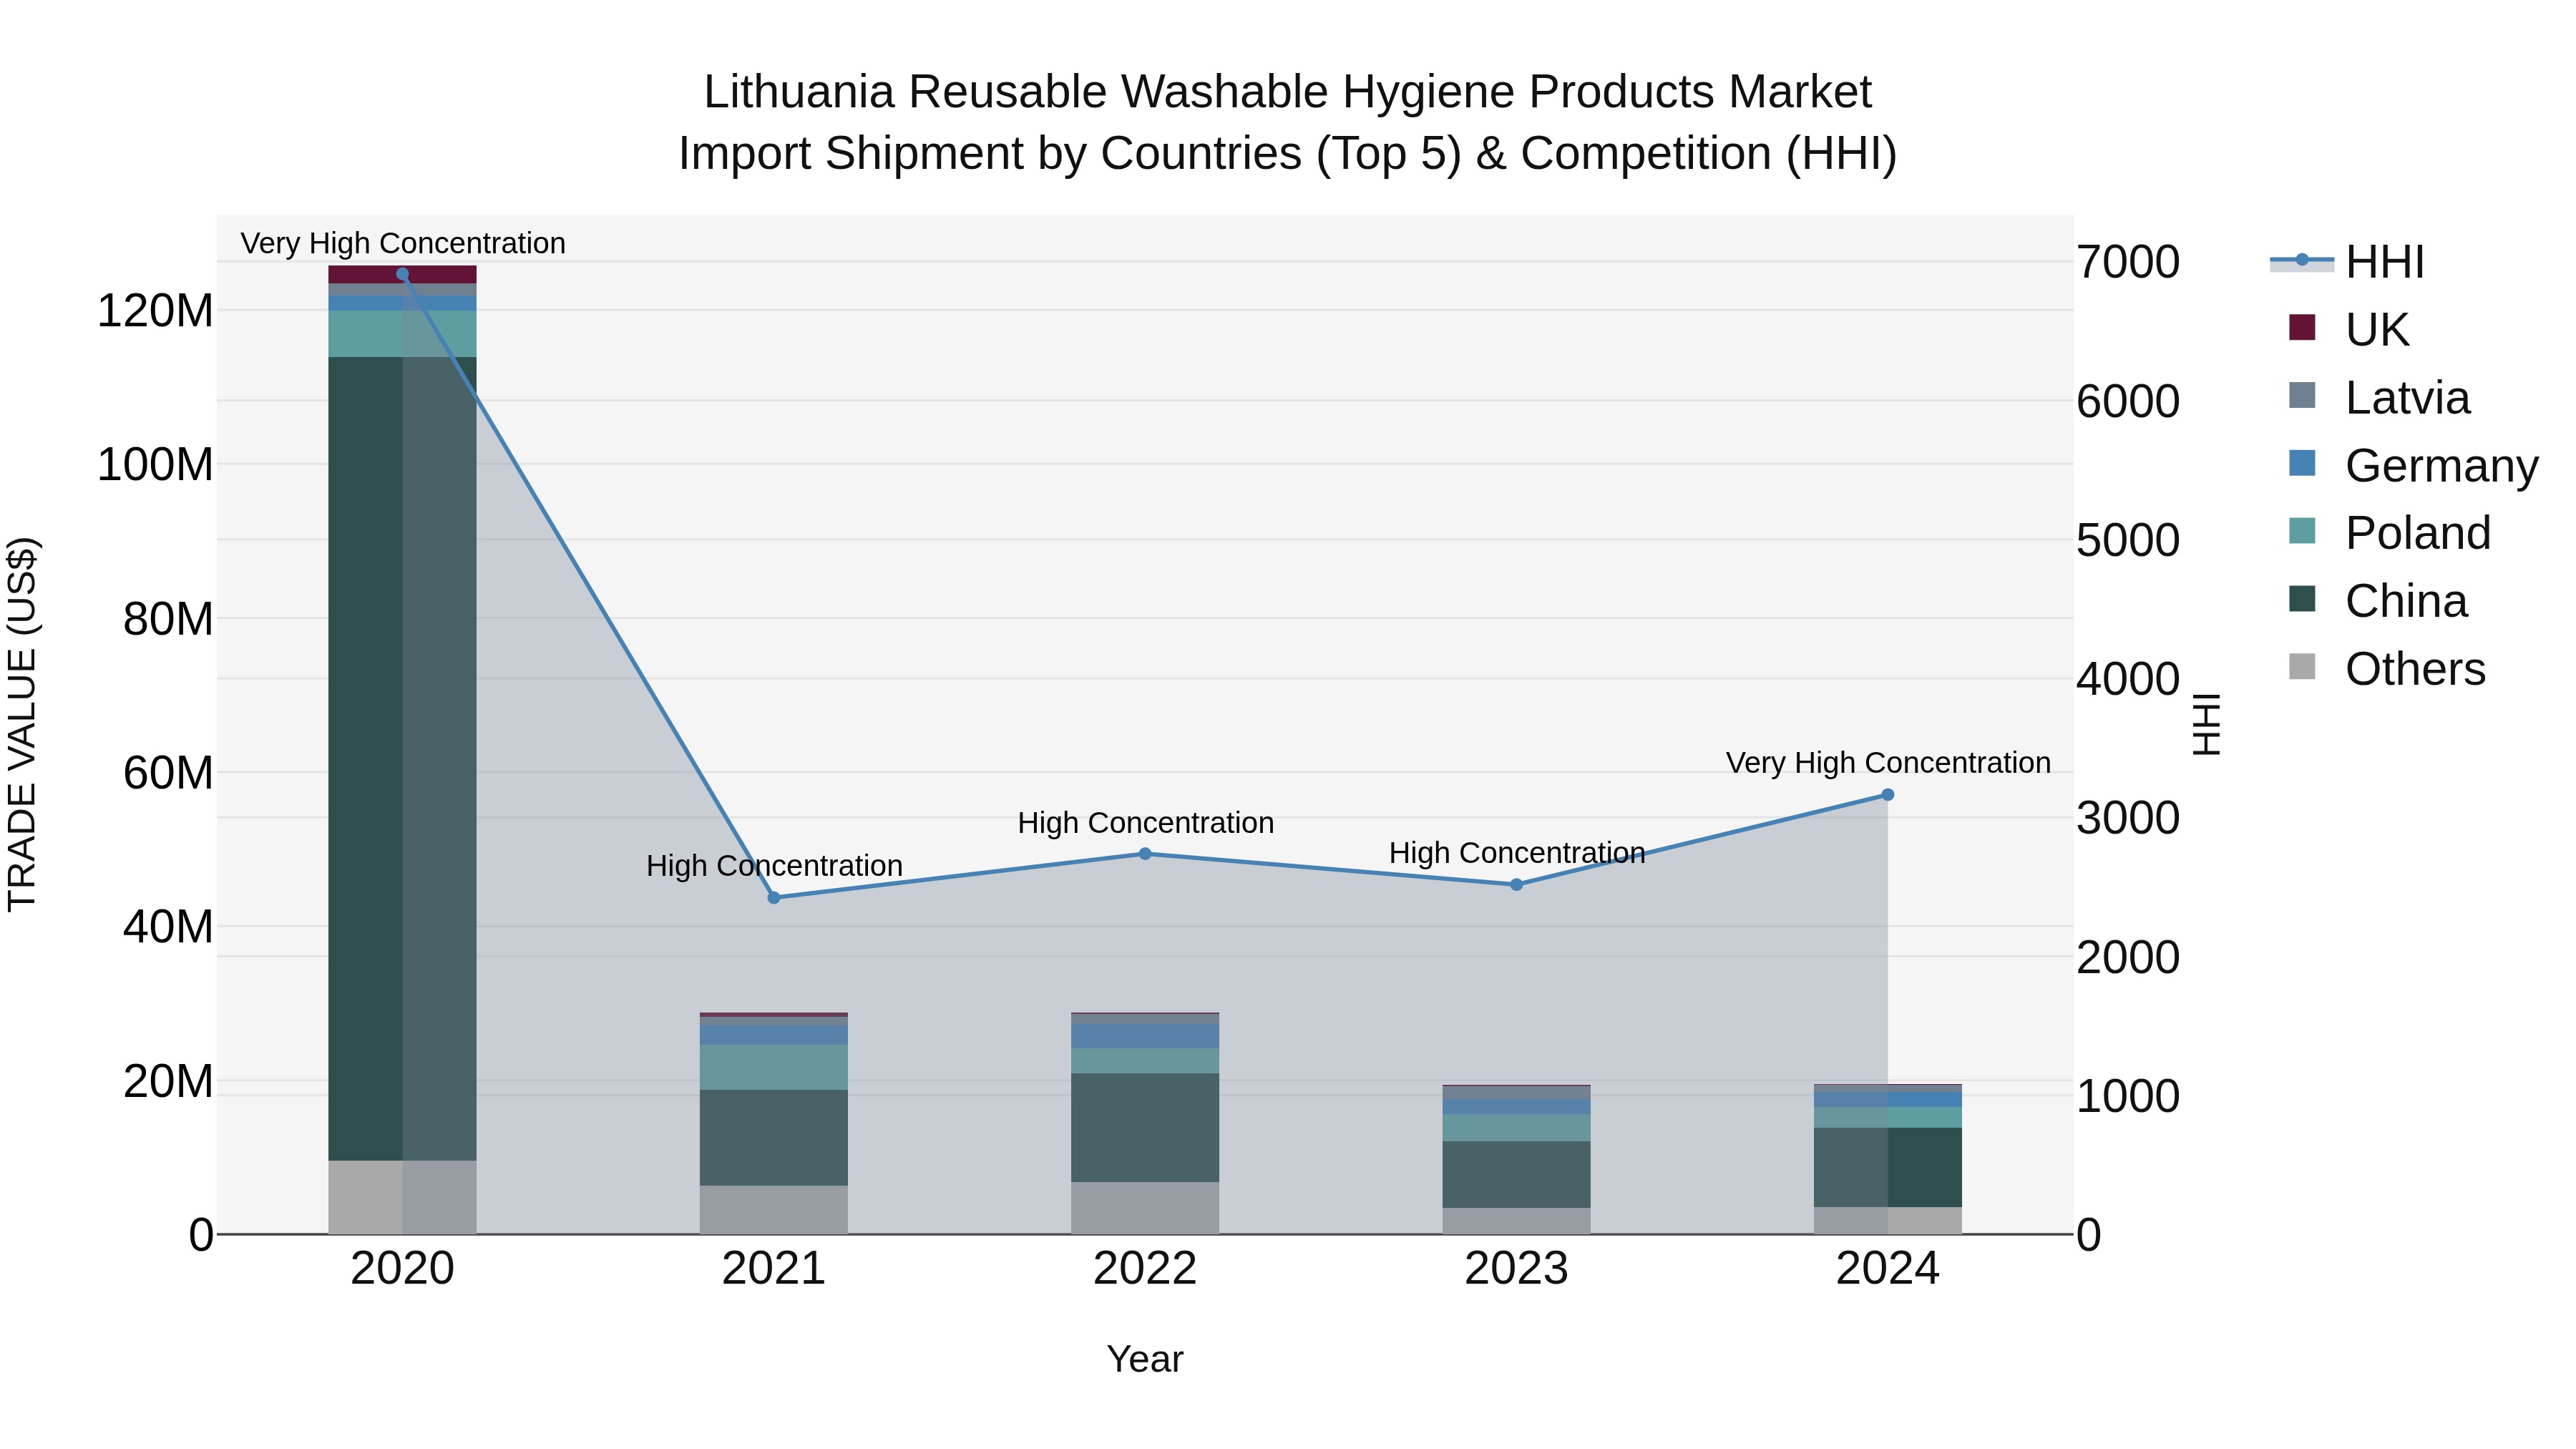The image size is (2576, 1449).
Task: Click the Poland segment of 2021 bar
Action: point(774,1068)
